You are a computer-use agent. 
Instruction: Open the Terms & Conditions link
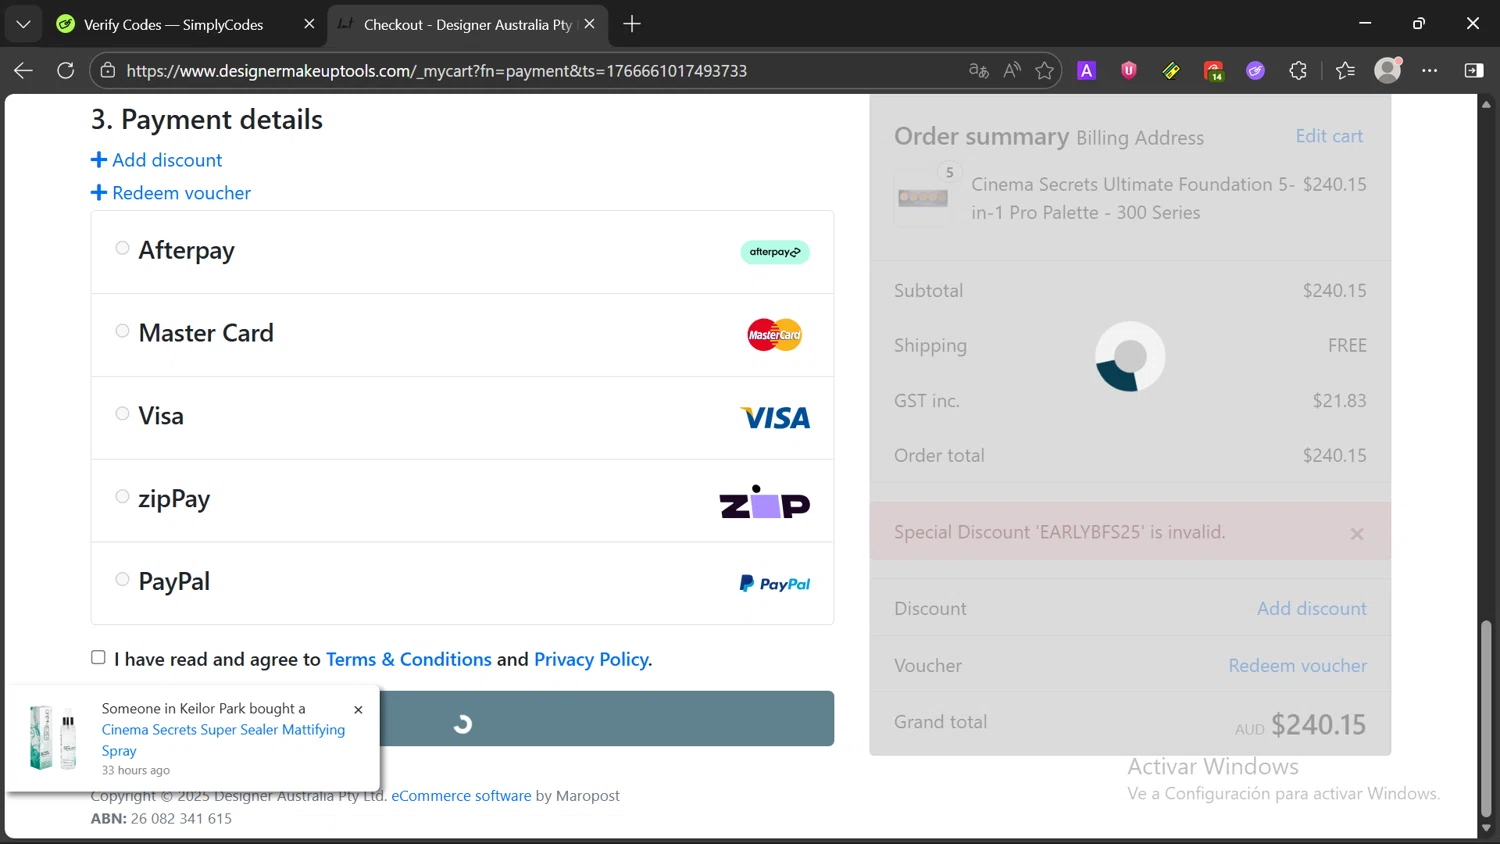409,659
